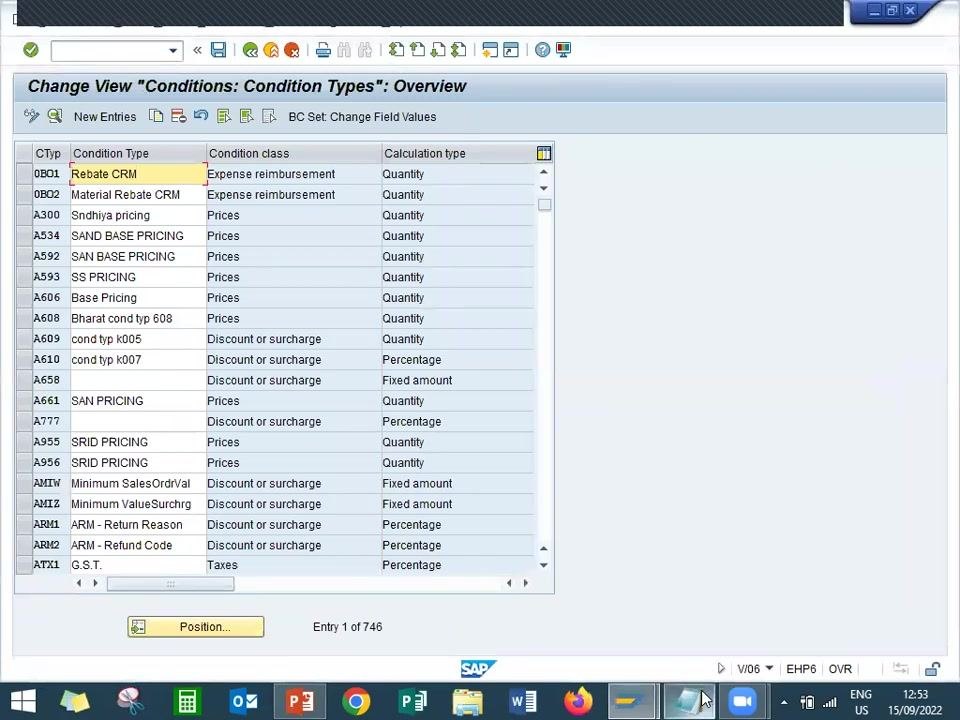Select row A300 using its row selector
Image resolution: width=960 pixels, height=720 pixels.
click(x=24, y=215)
